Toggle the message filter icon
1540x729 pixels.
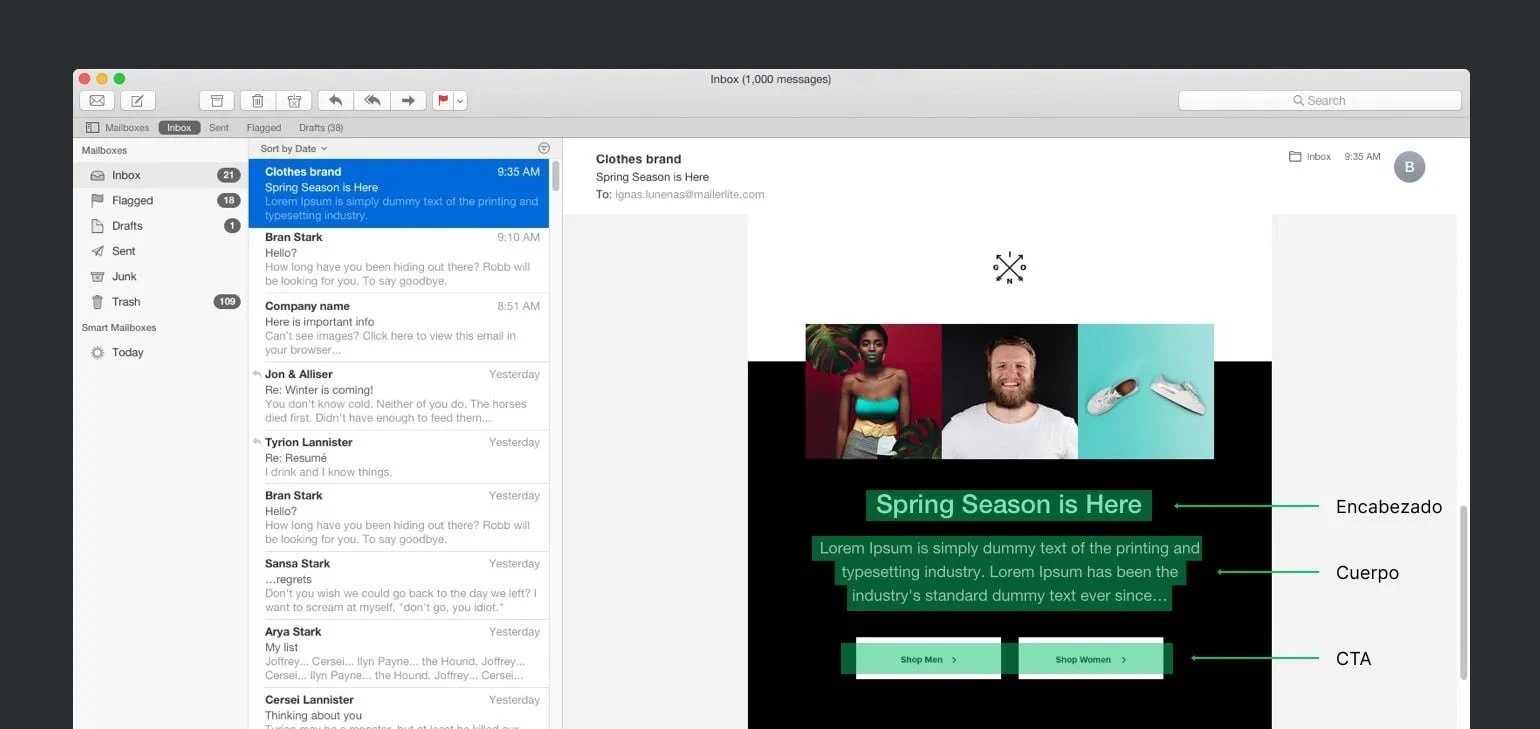coord(544,148)
